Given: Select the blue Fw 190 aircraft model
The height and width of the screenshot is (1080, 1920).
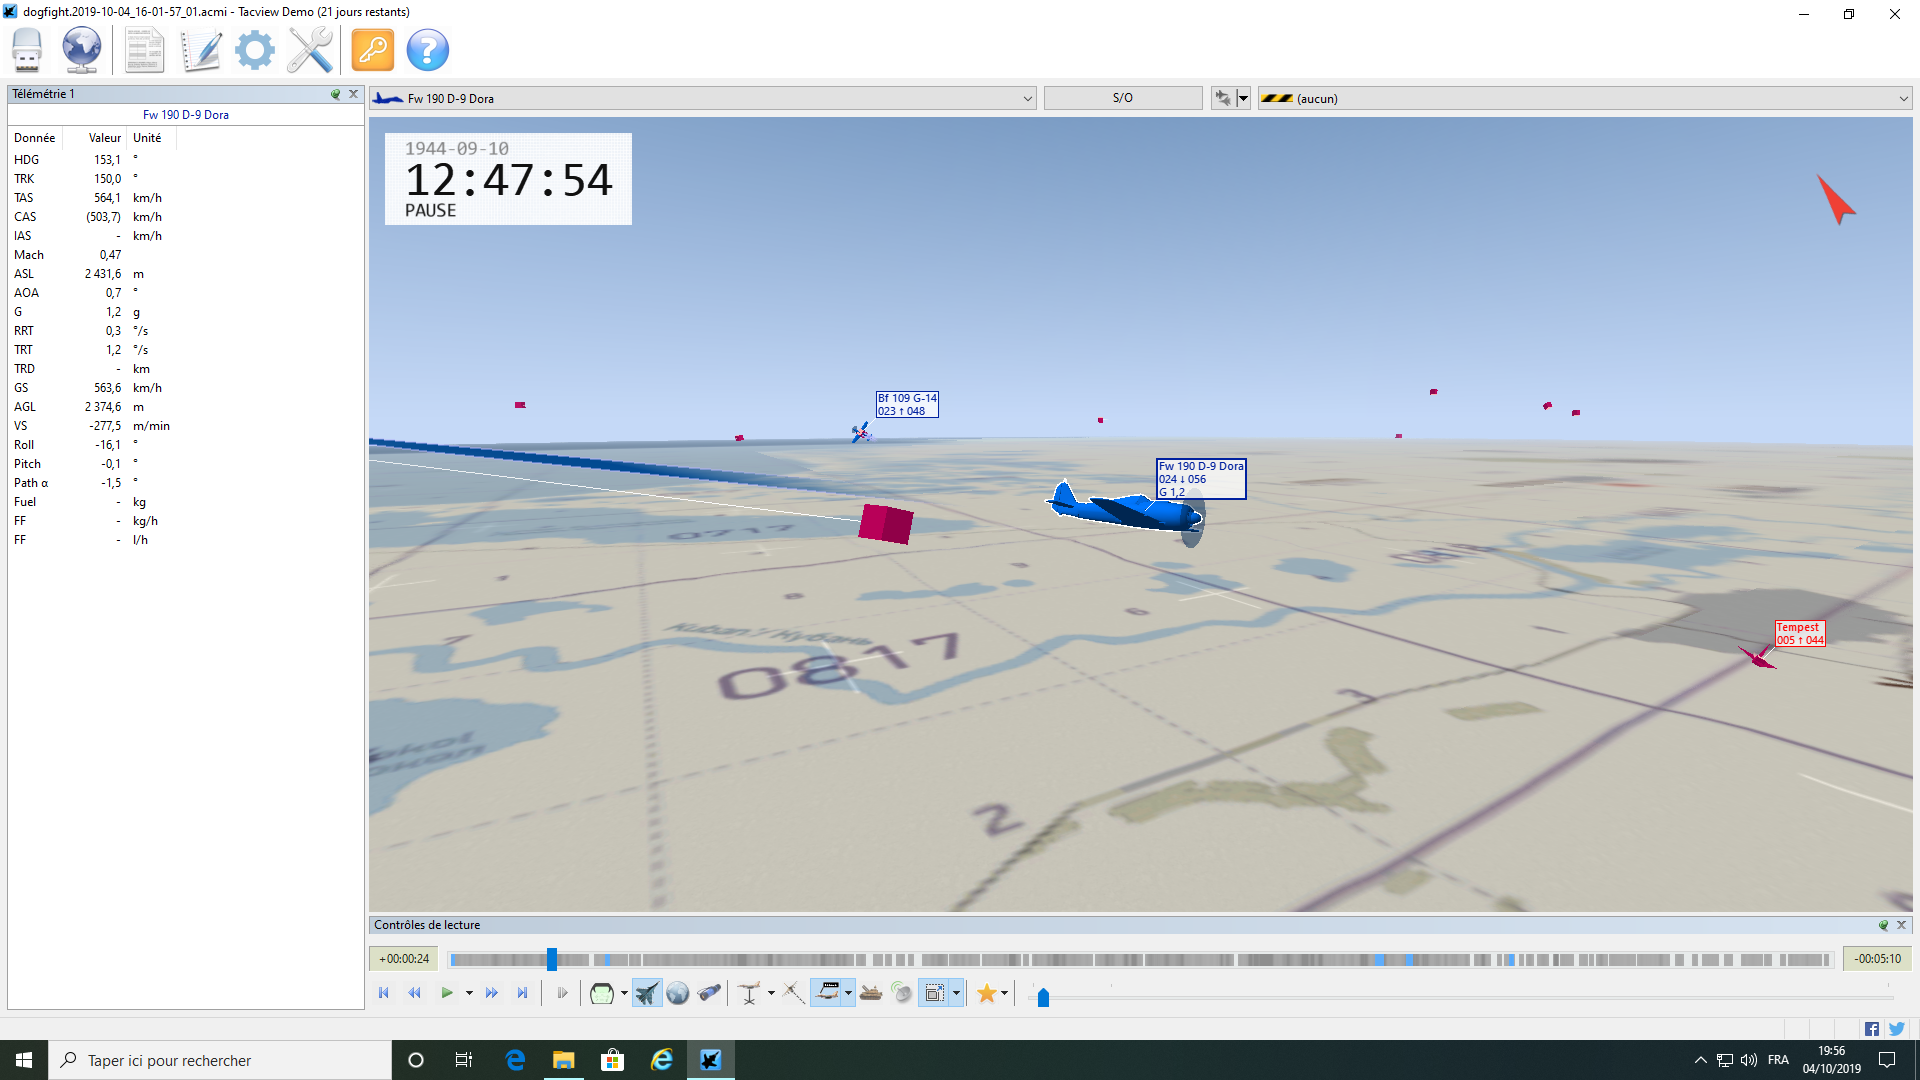Looking at the screenshot, I should 1126,509.
